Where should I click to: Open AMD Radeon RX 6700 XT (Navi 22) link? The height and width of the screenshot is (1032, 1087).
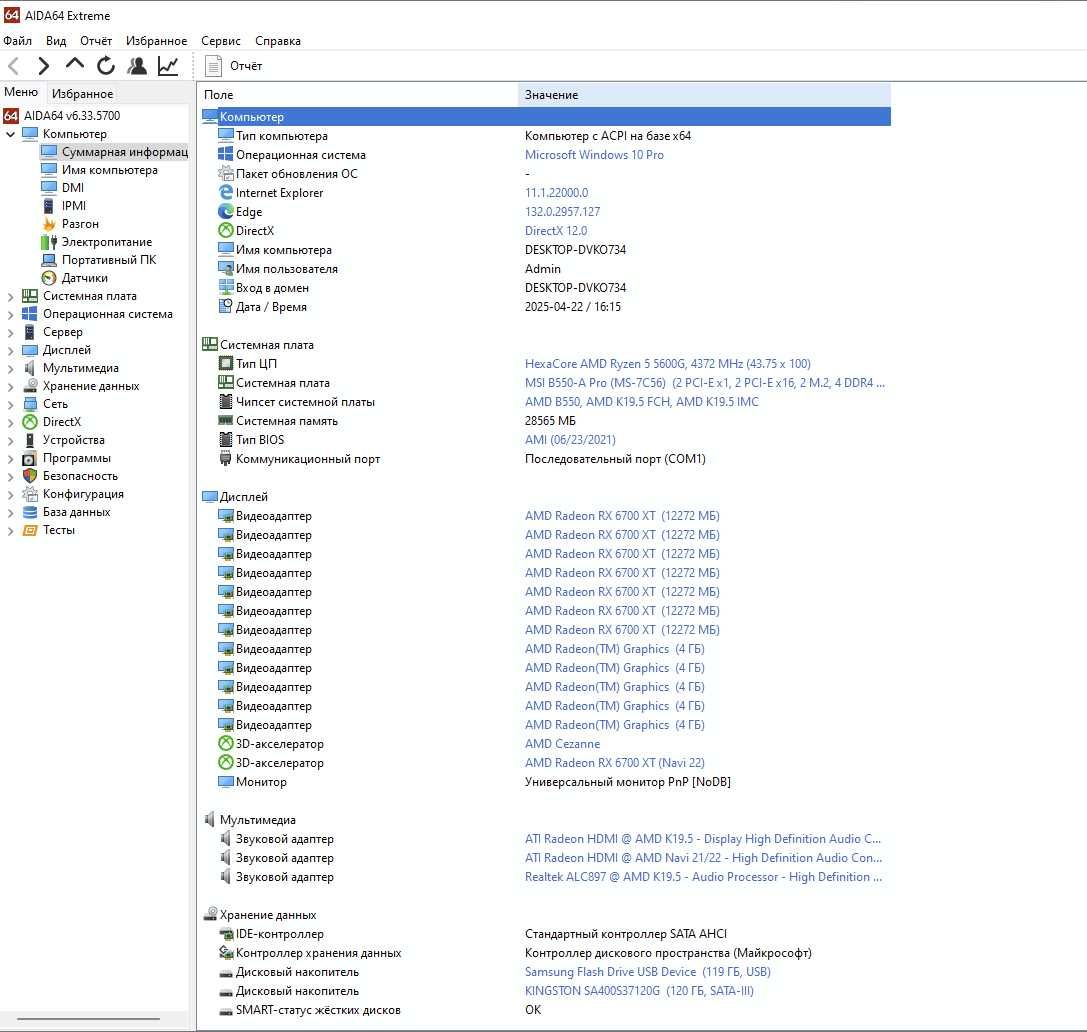coord(615,762)
